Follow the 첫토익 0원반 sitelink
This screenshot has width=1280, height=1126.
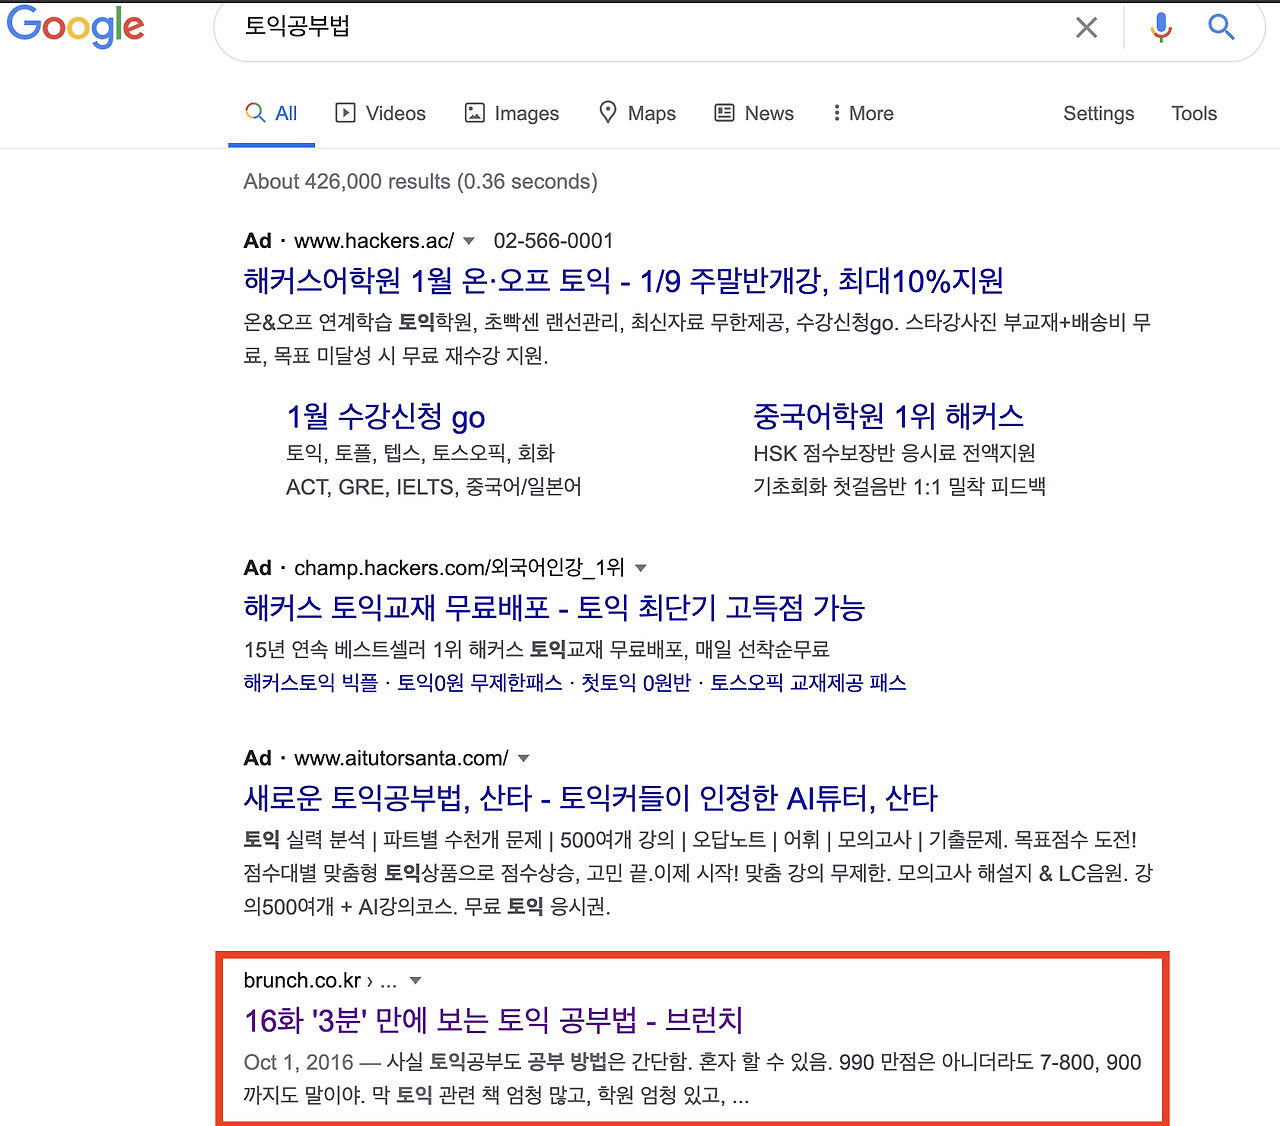click(636, 683)
